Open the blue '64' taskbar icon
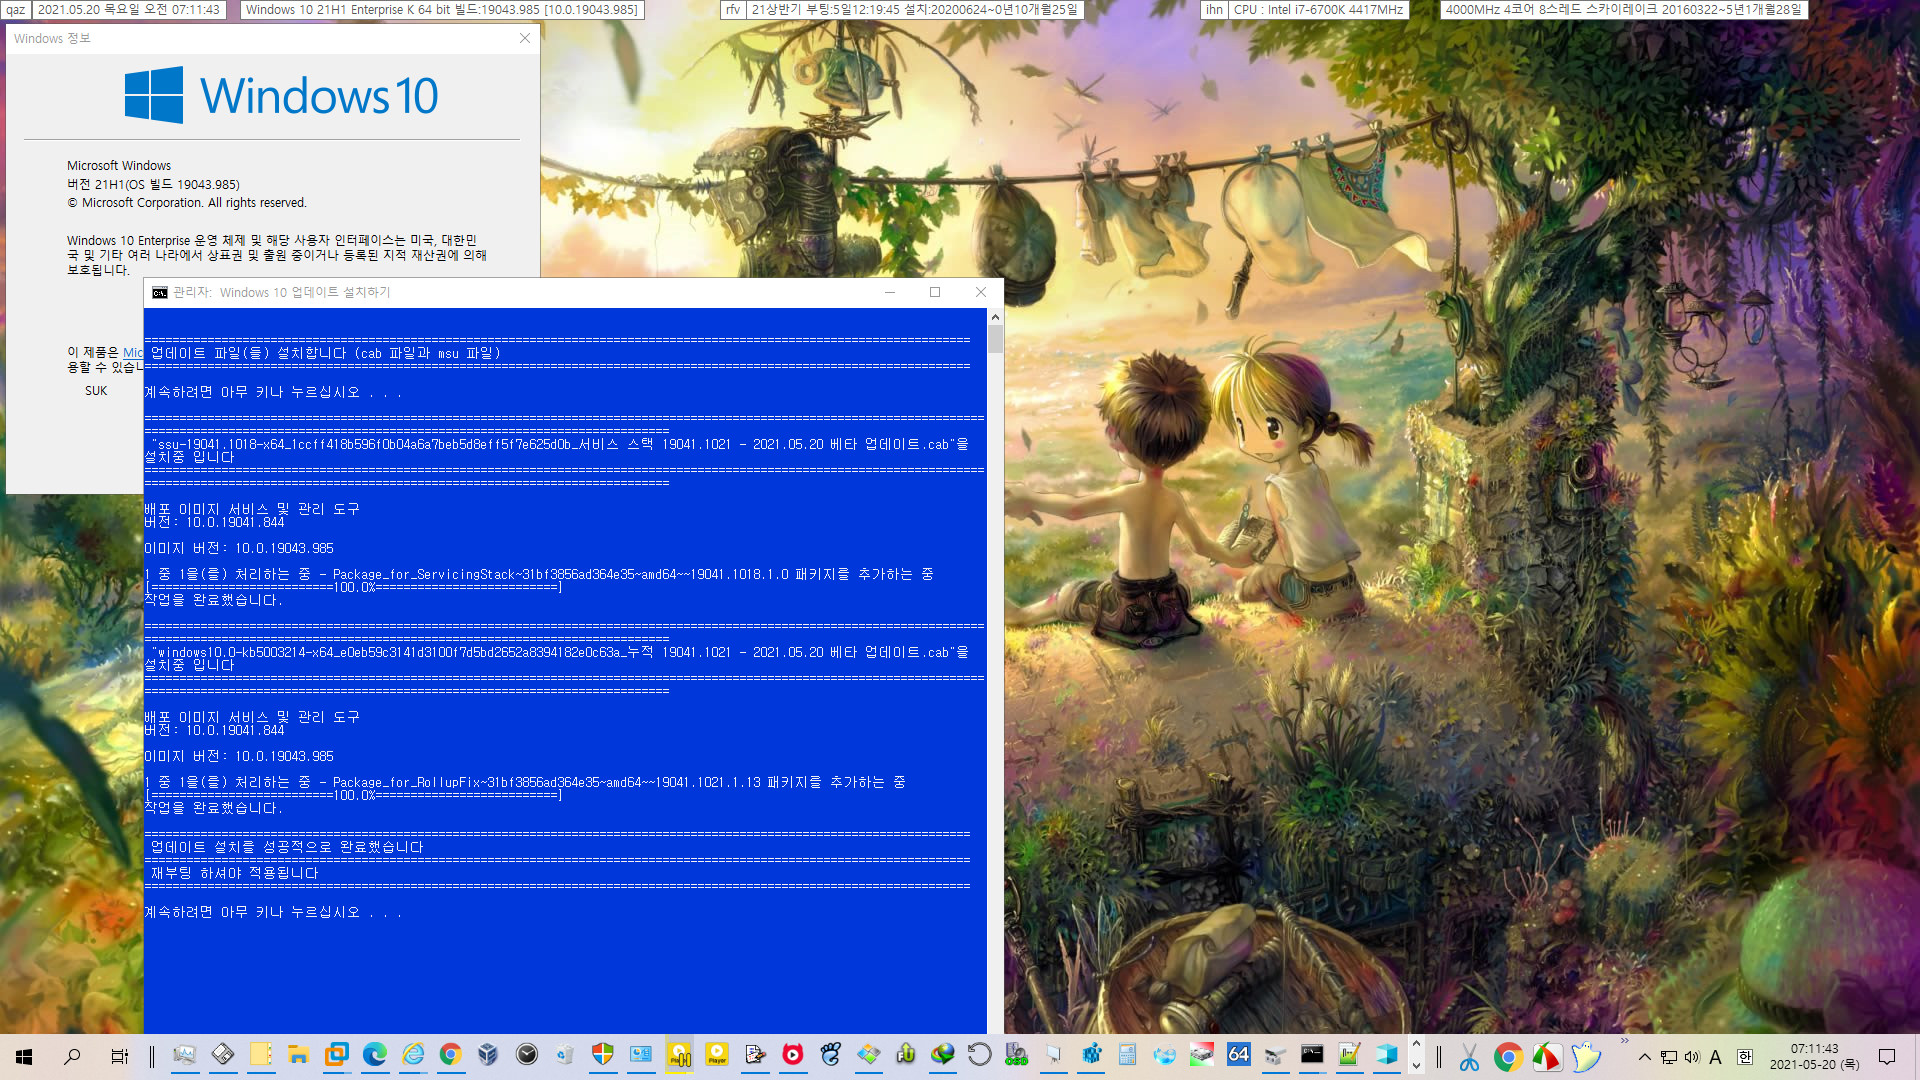This screenshot has height=1080, width=1920. [x=1239, y=1055]
